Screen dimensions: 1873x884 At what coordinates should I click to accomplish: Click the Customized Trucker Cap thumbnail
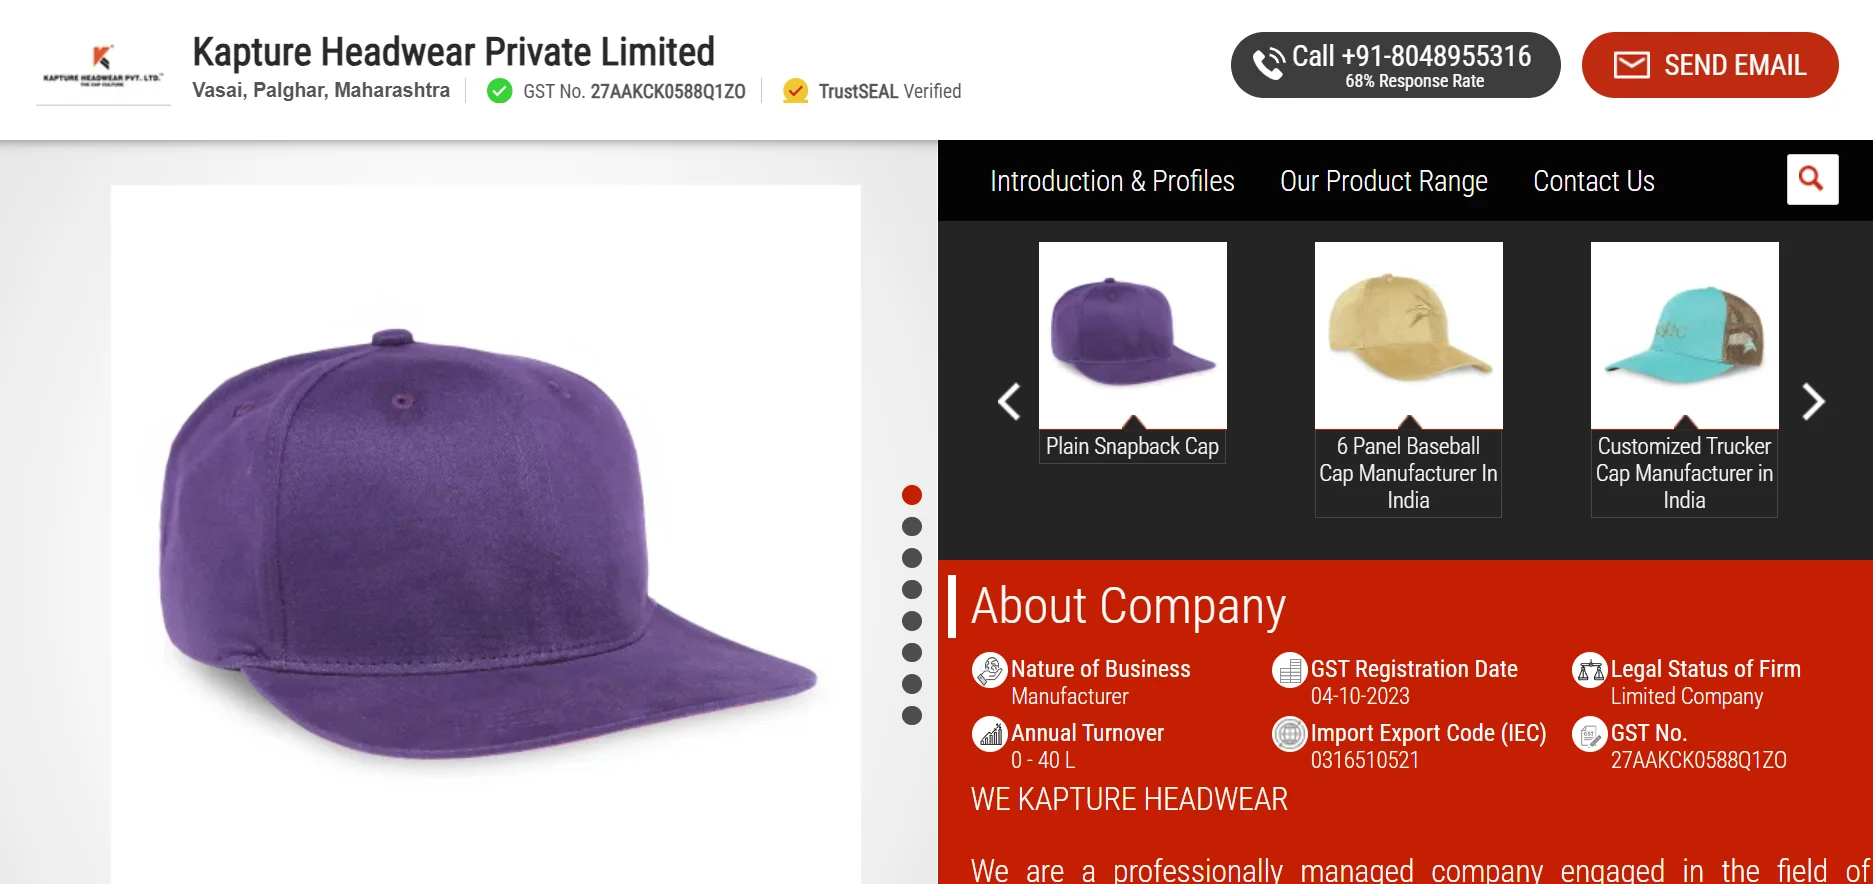coord(1683,336)
